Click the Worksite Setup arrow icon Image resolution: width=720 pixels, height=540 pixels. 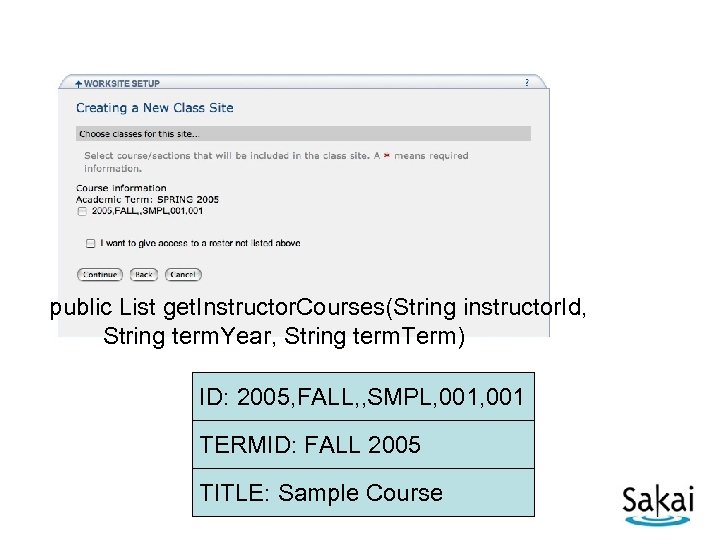coord(78,83)
